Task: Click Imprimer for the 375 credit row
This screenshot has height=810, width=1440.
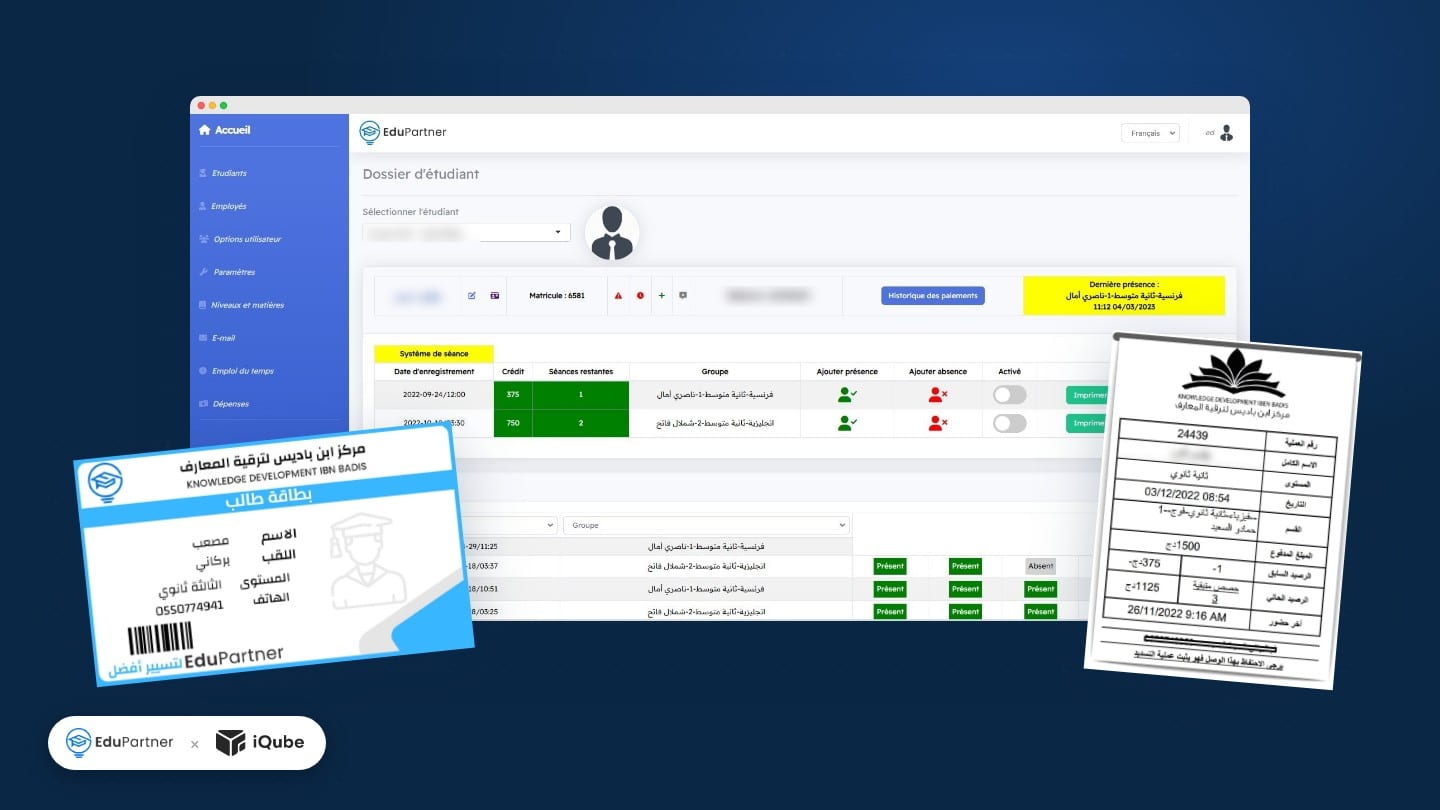Action: pos(1089,395)
